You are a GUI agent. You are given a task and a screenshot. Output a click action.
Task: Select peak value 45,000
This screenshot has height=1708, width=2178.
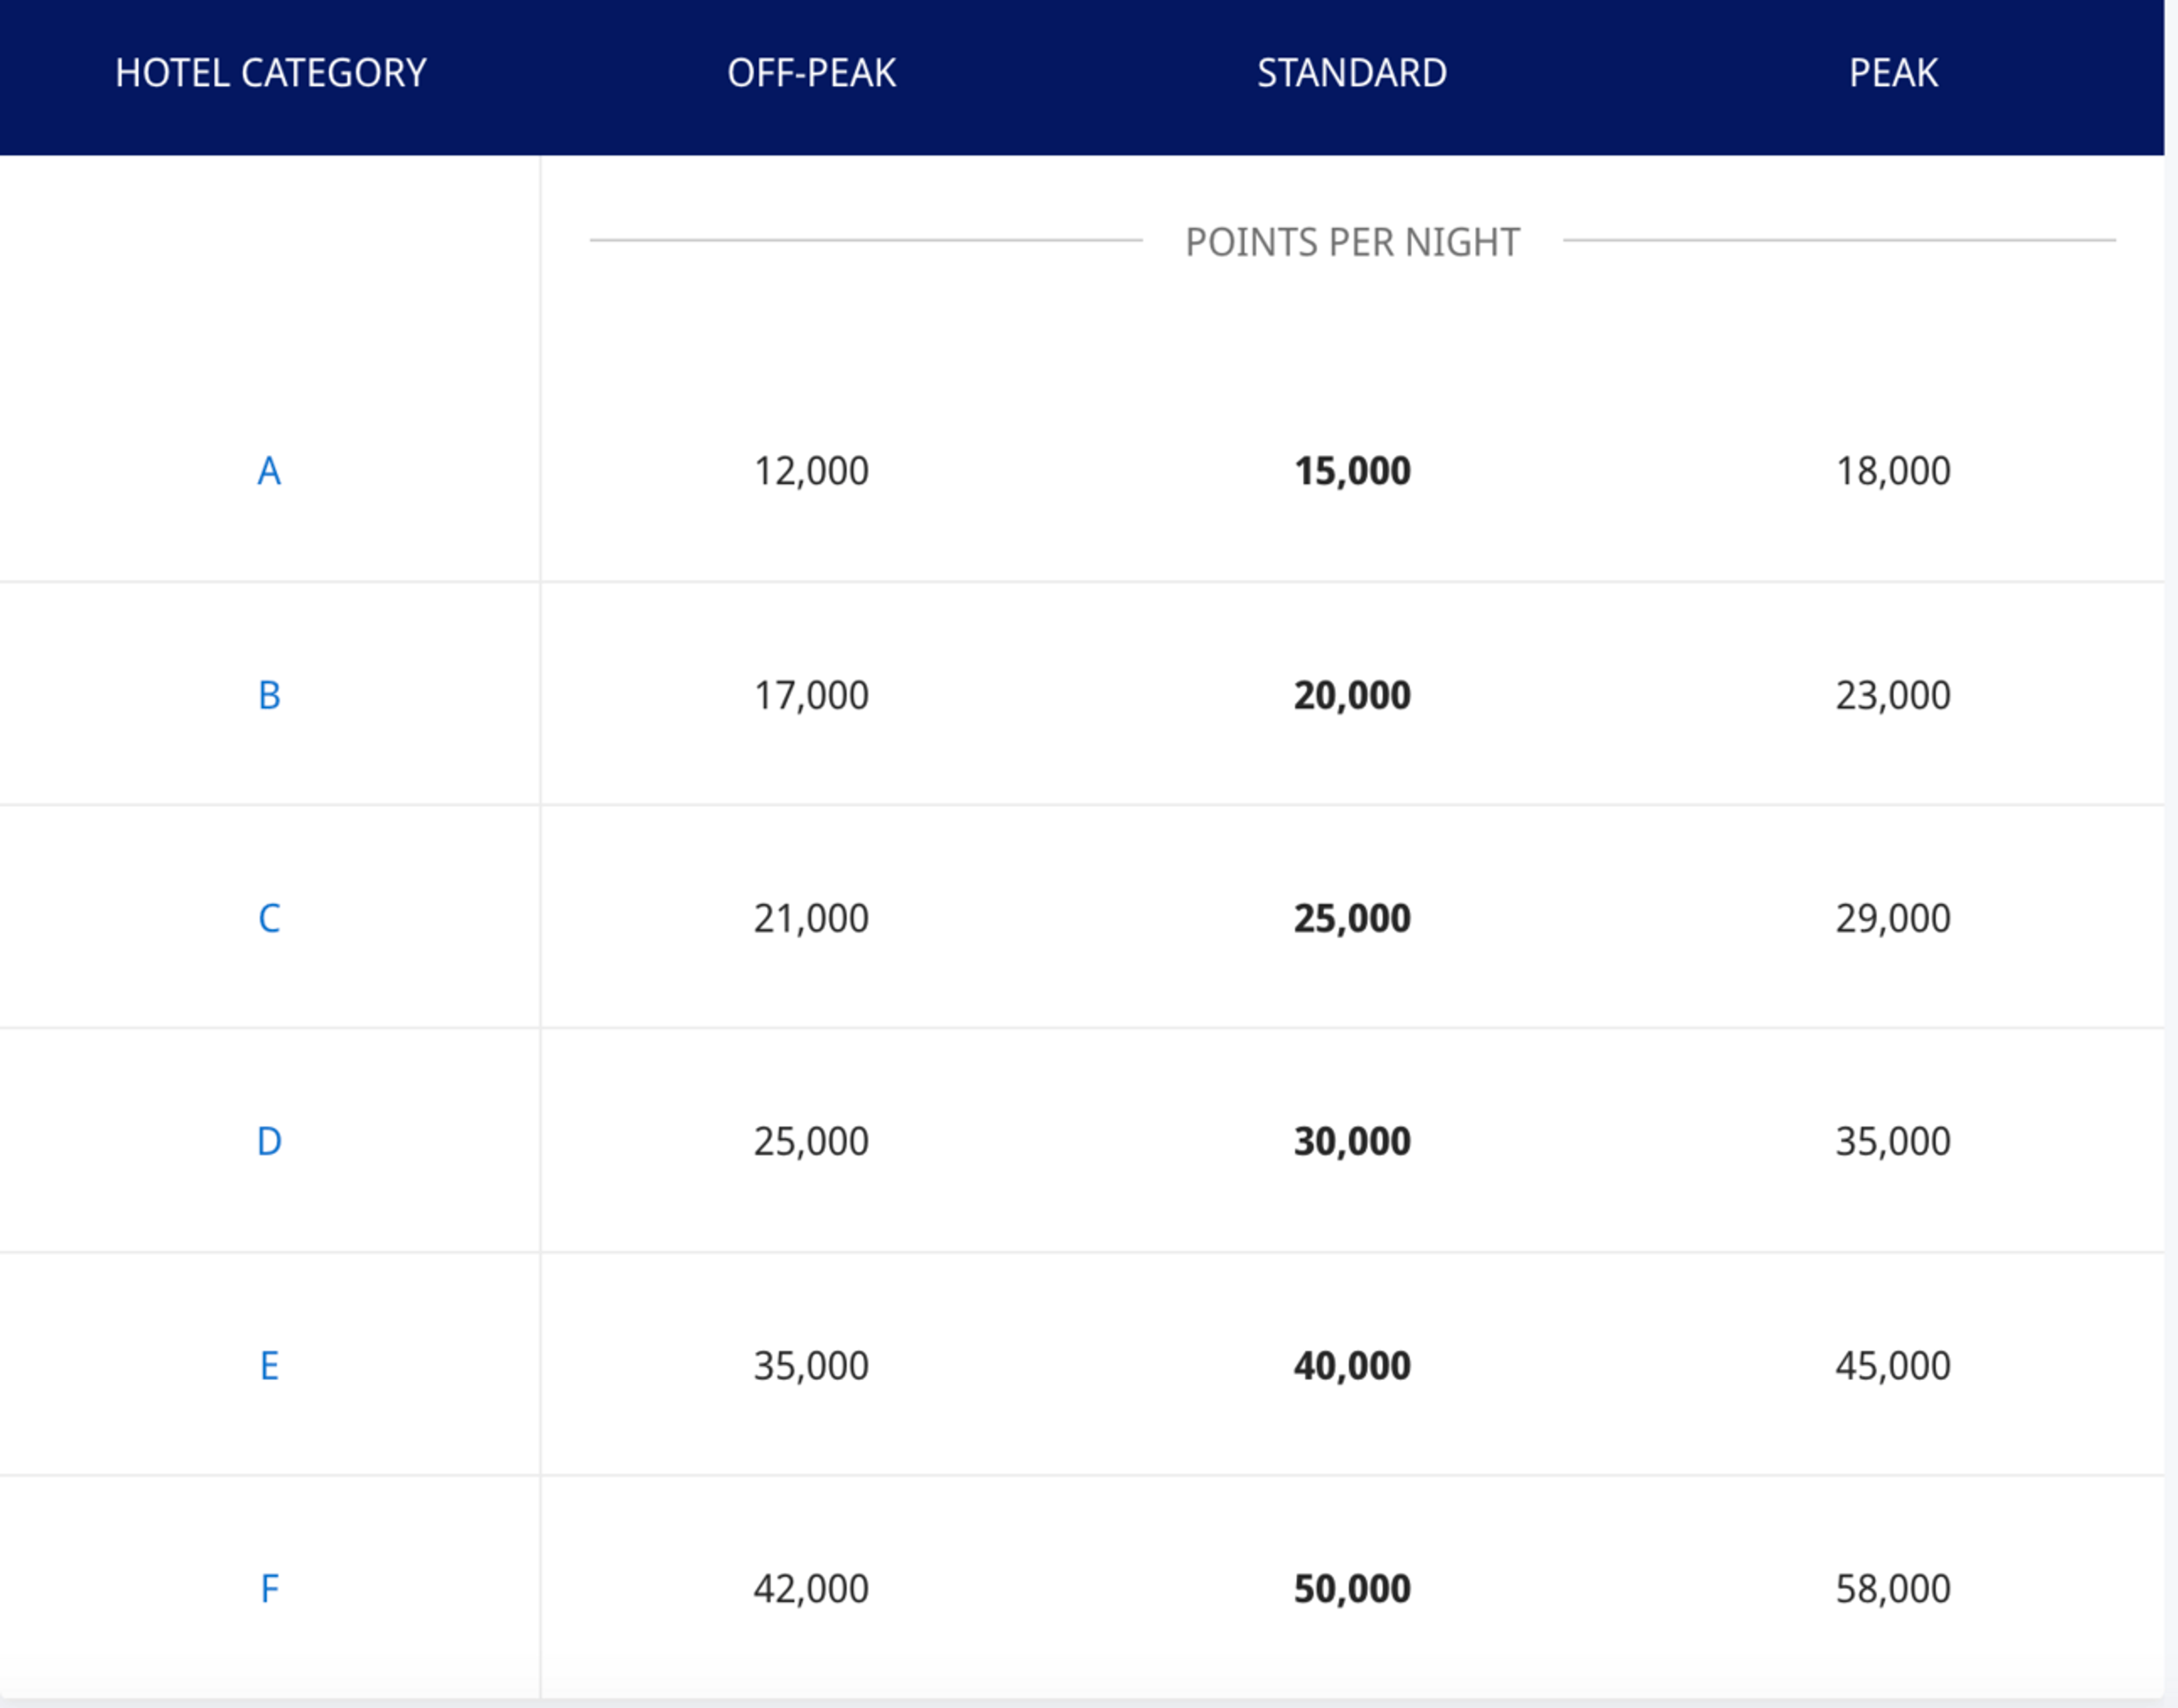[x=1893, y=1365]
